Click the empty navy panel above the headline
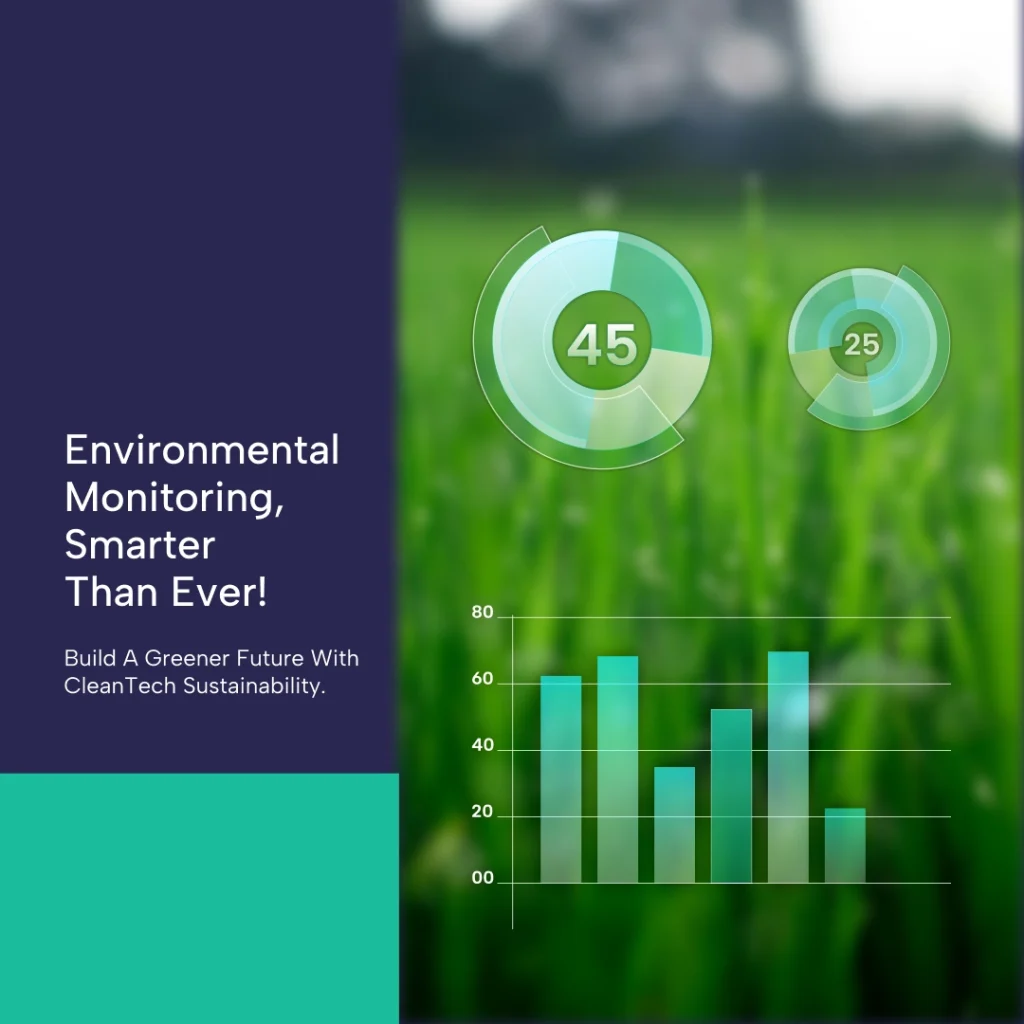This screenshot has height=1024, width=1024. click(x=199, y=200)
